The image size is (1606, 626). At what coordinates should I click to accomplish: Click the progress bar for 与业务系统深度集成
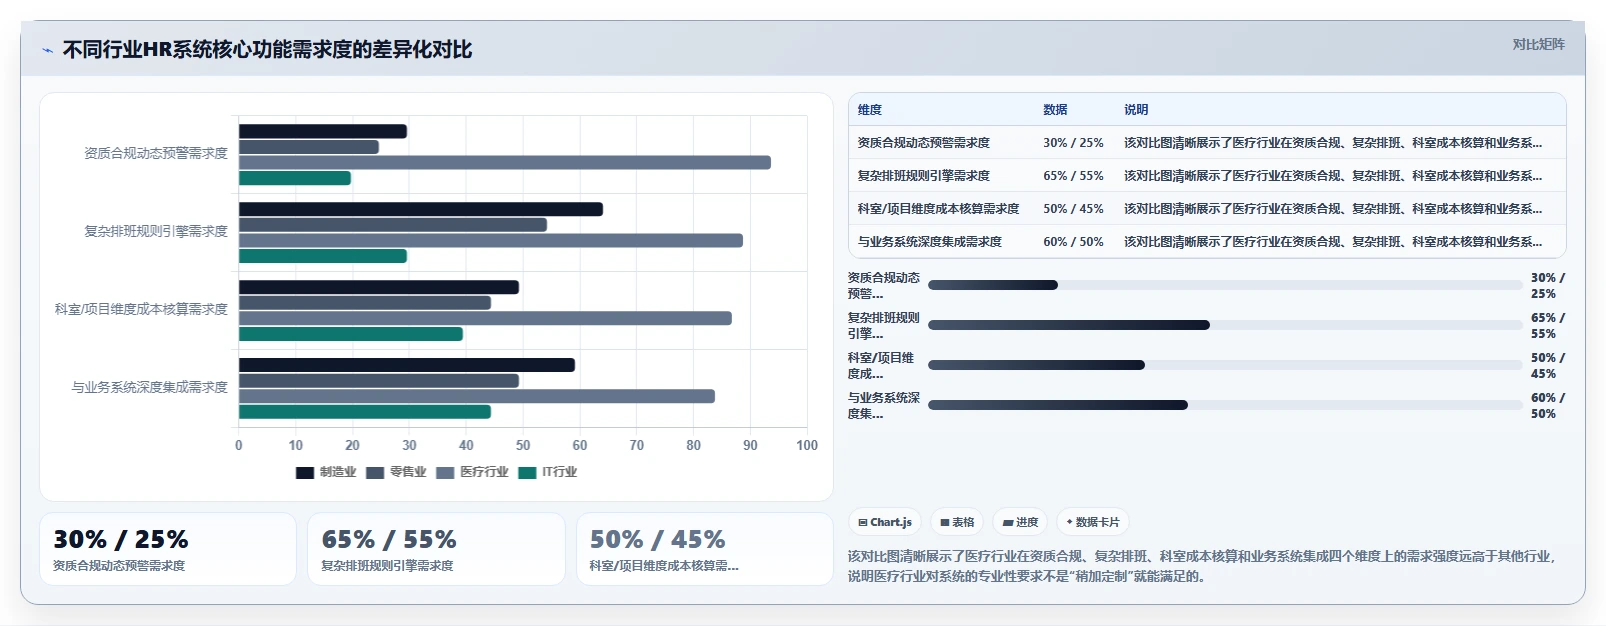pyautogui.click(x=1225, y=405)
